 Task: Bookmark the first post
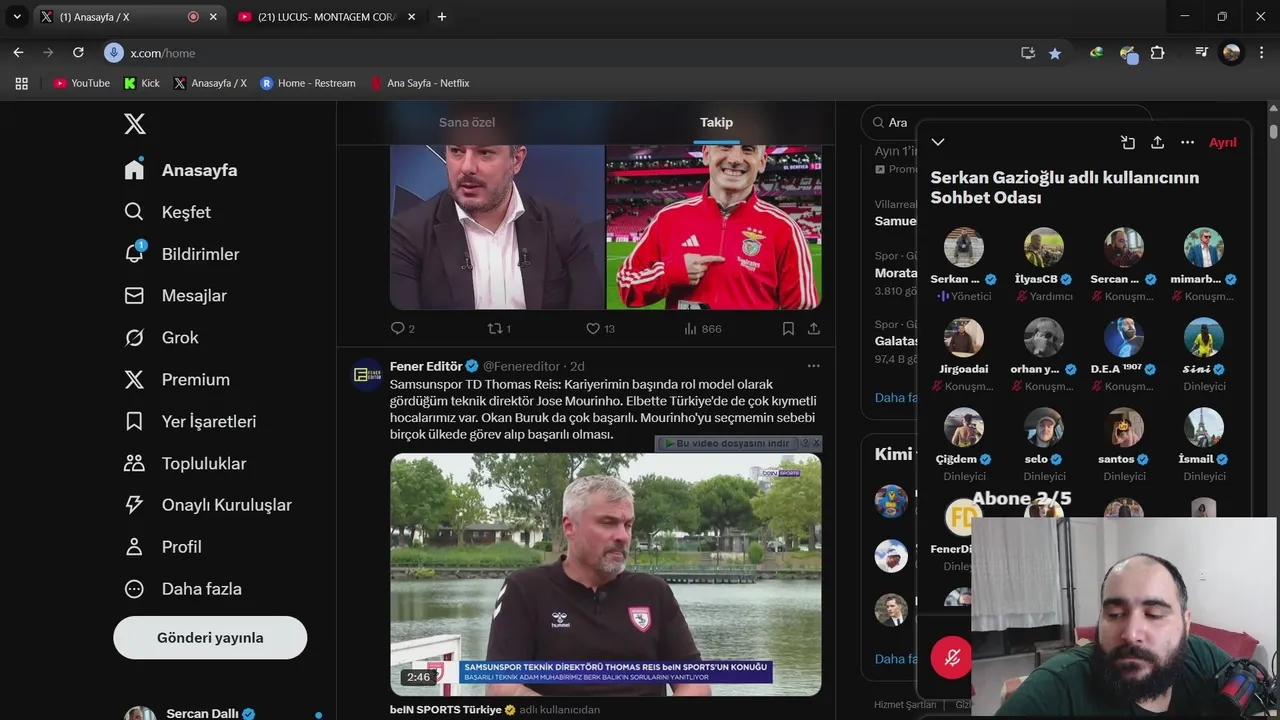(x=788, y=328)
